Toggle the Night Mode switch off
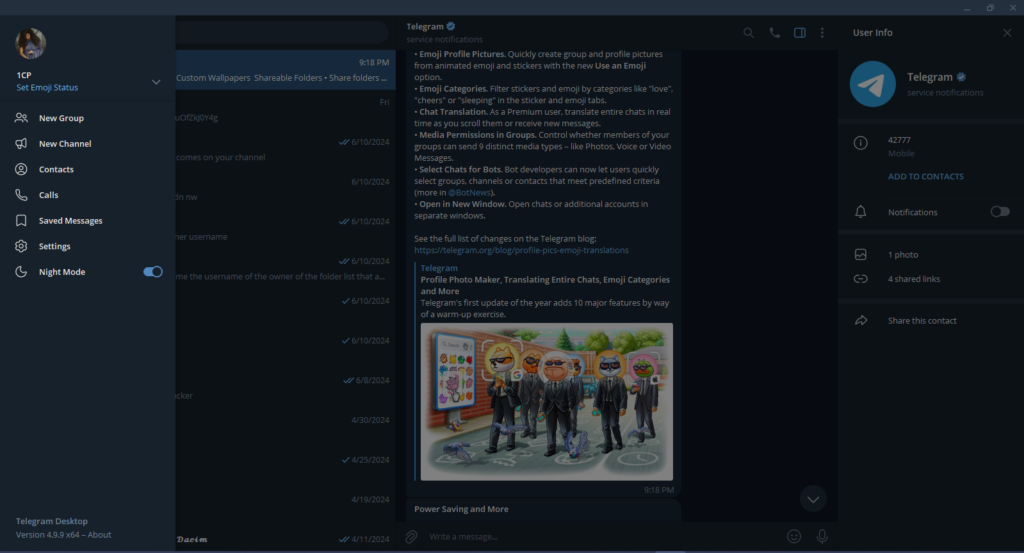The image size is (1024, 553). tap(153, 272)
